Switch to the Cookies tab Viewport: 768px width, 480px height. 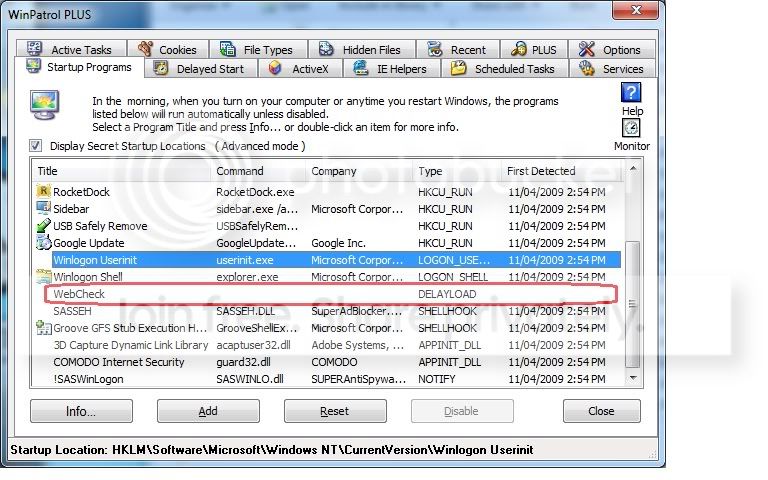click(x=168, y=49)
